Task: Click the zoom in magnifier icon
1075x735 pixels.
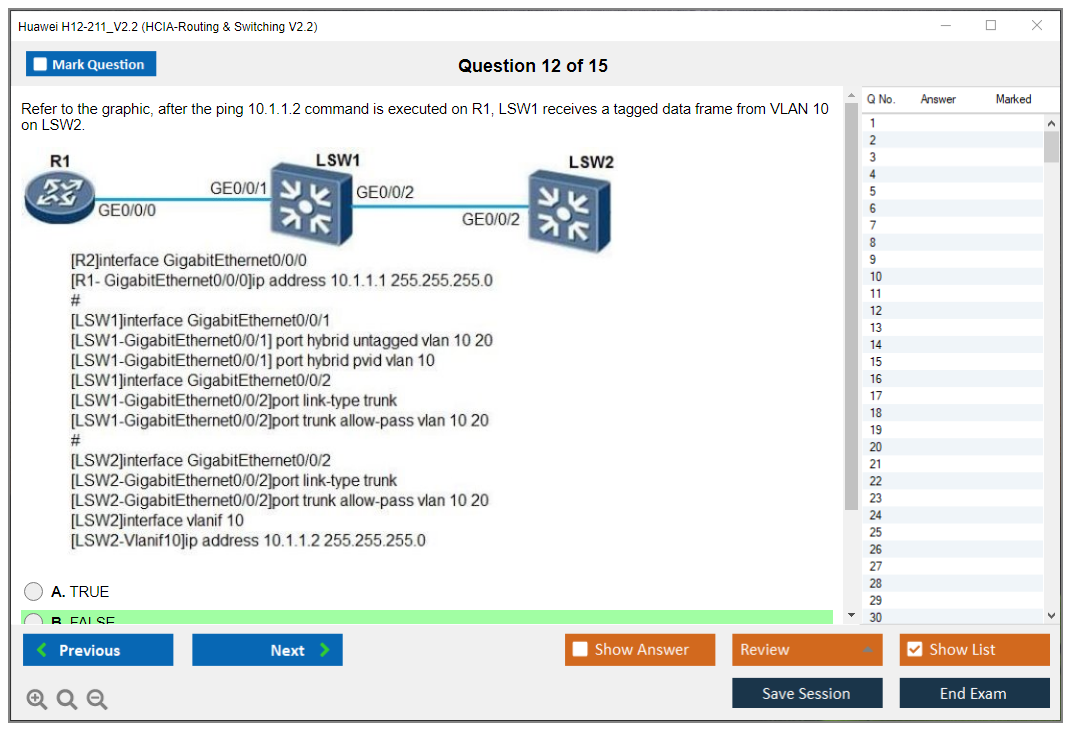Action: (37, 700)
